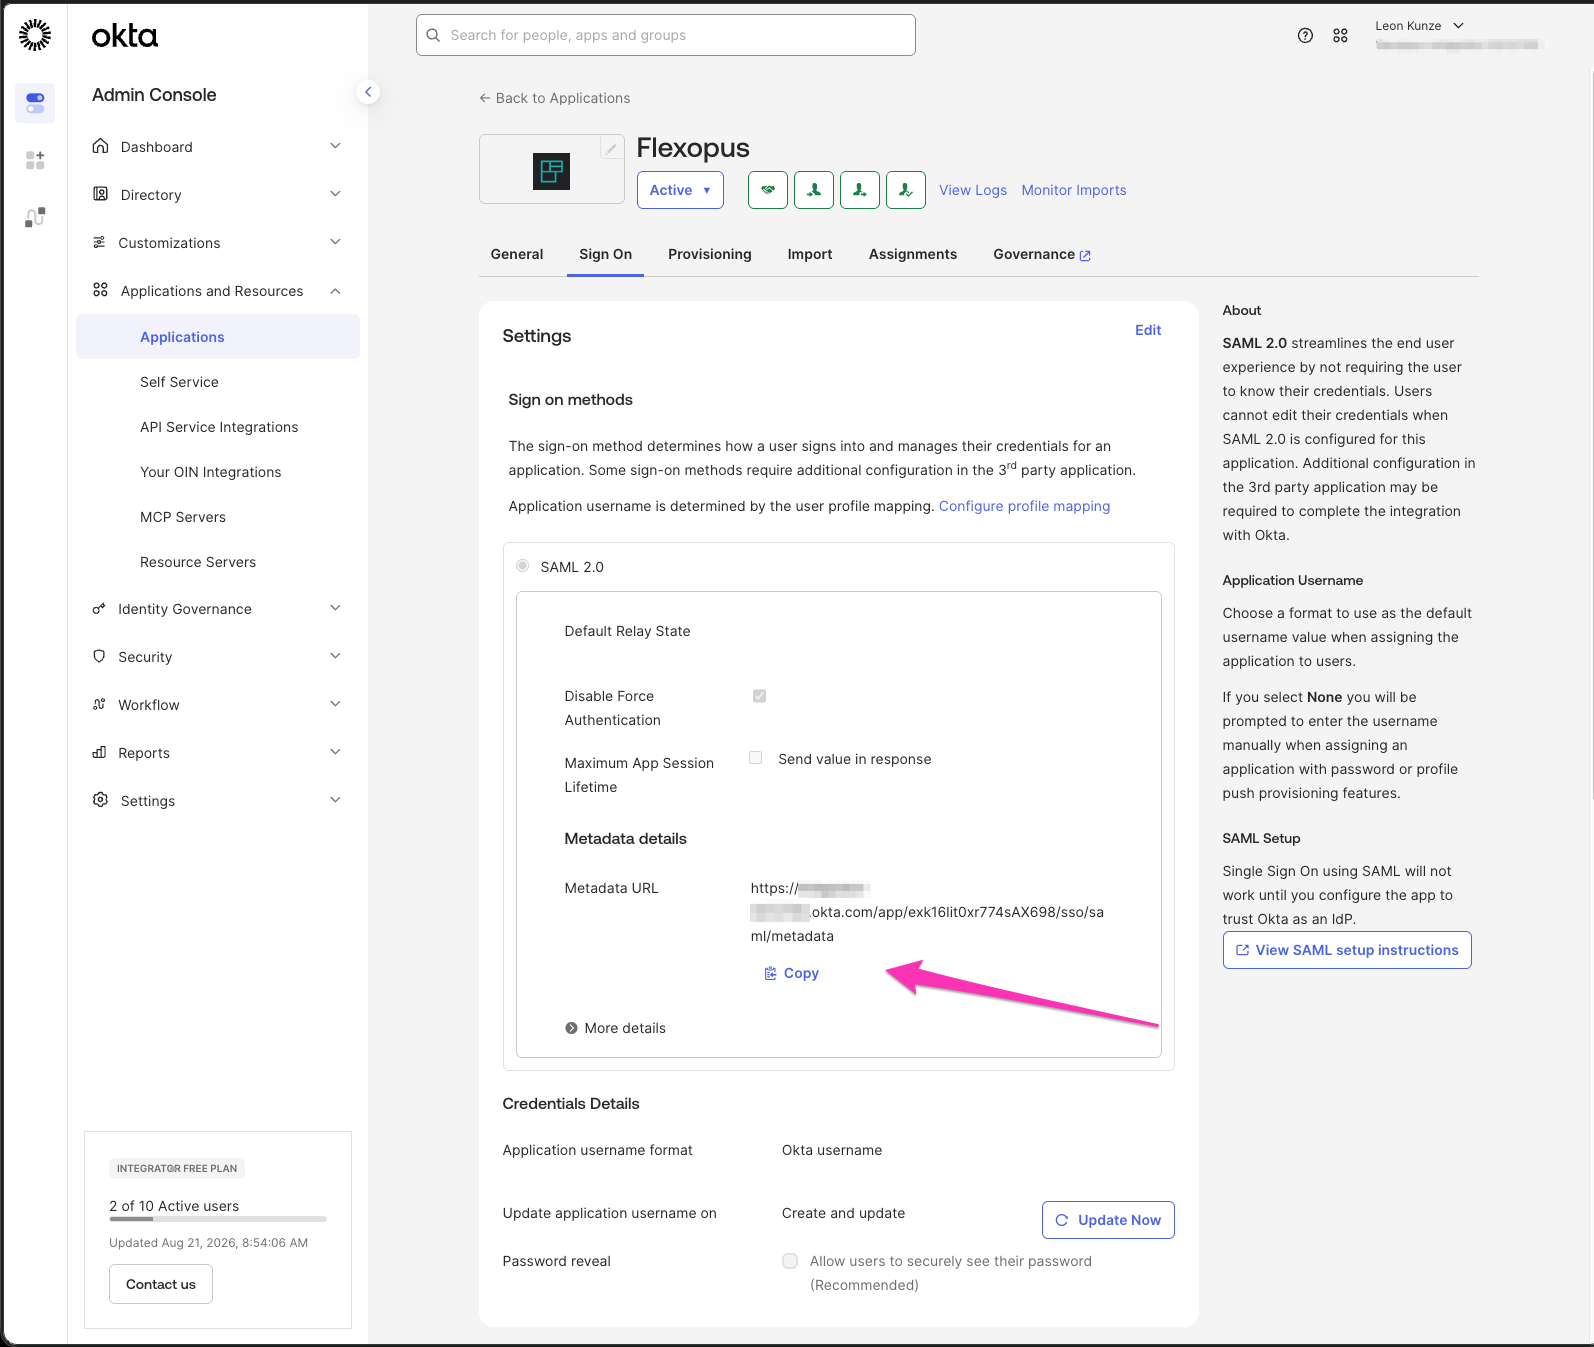The image size is (1594, 1347).
Task: Expand the Security menu chevron
Action: pyautogui.click(x=335, y=656)
